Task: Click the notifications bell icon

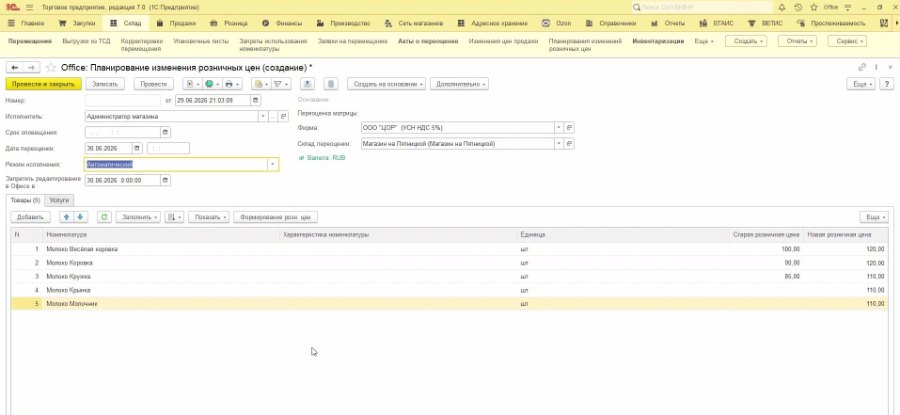Action: pyautogui.click(x=782, y=7)
